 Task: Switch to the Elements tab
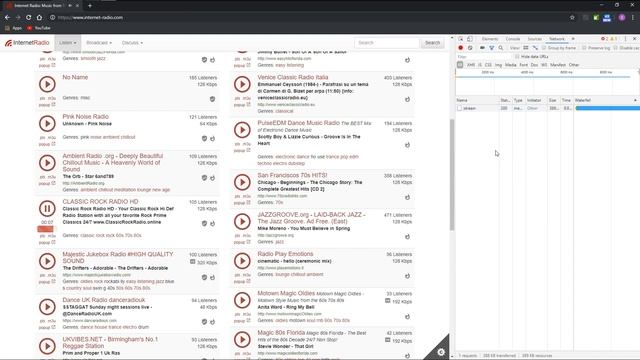click(x=490, y=39)
